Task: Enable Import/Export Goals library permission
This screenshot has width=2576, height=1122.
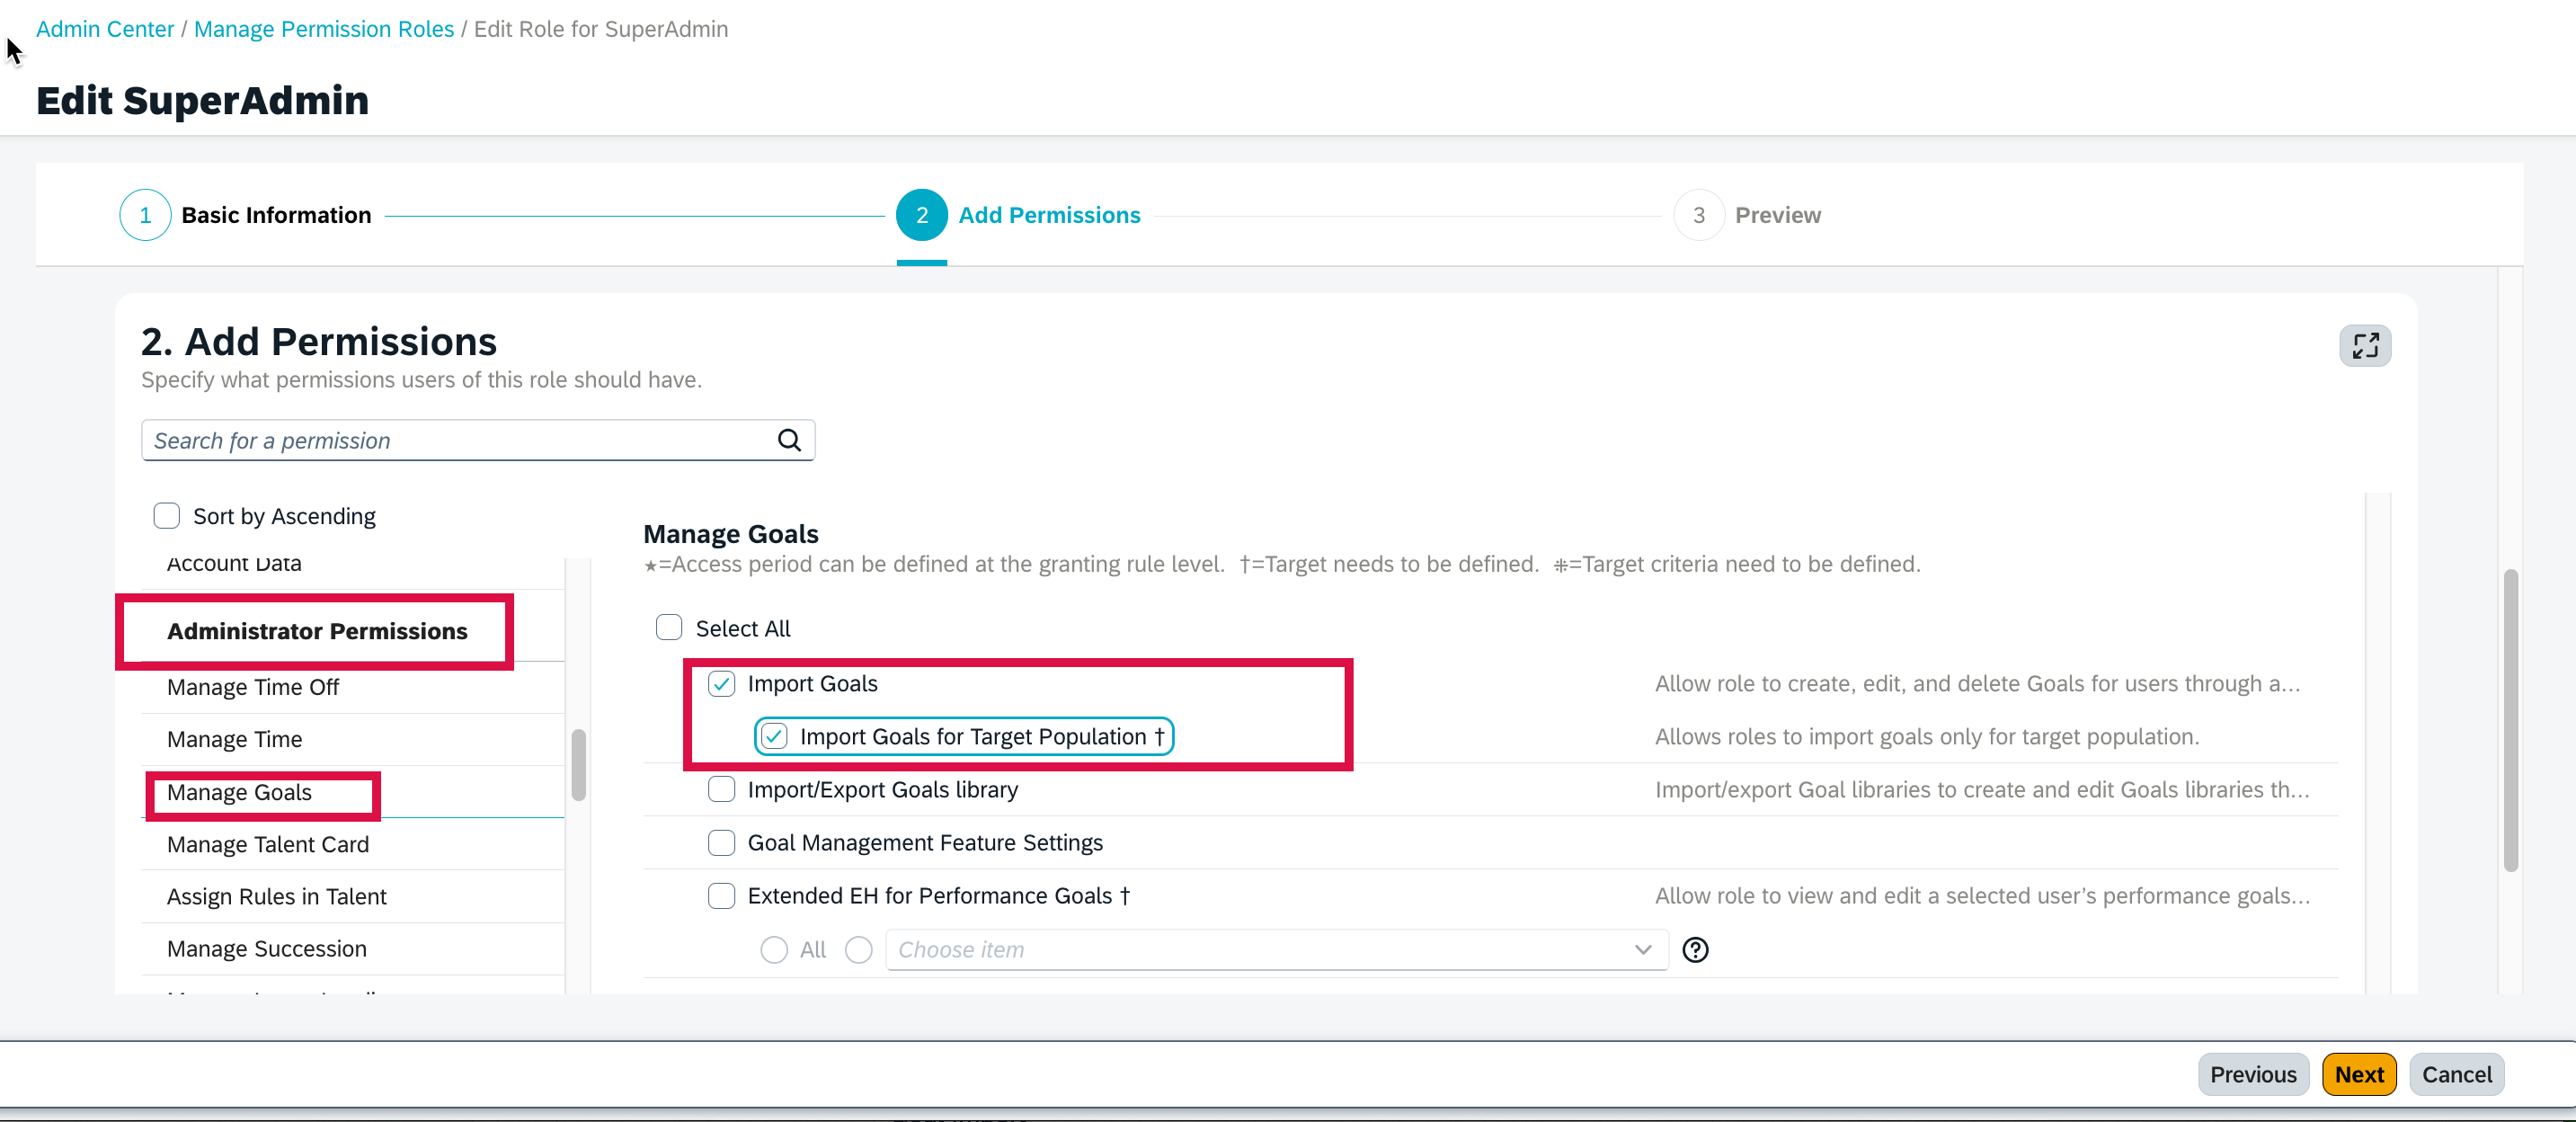Action: pyautogui.click(x=721, y=789)
